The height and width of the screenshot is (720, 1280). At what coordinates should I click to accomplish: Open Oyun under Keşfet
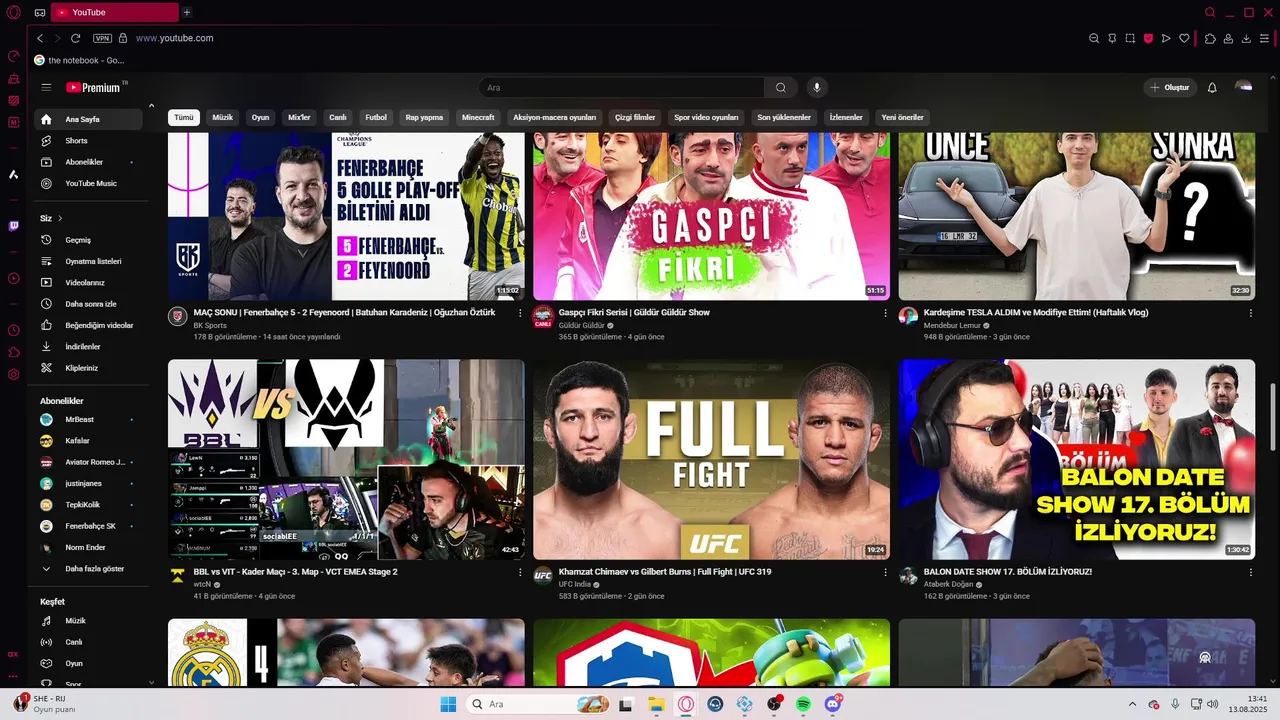(88, 663)
